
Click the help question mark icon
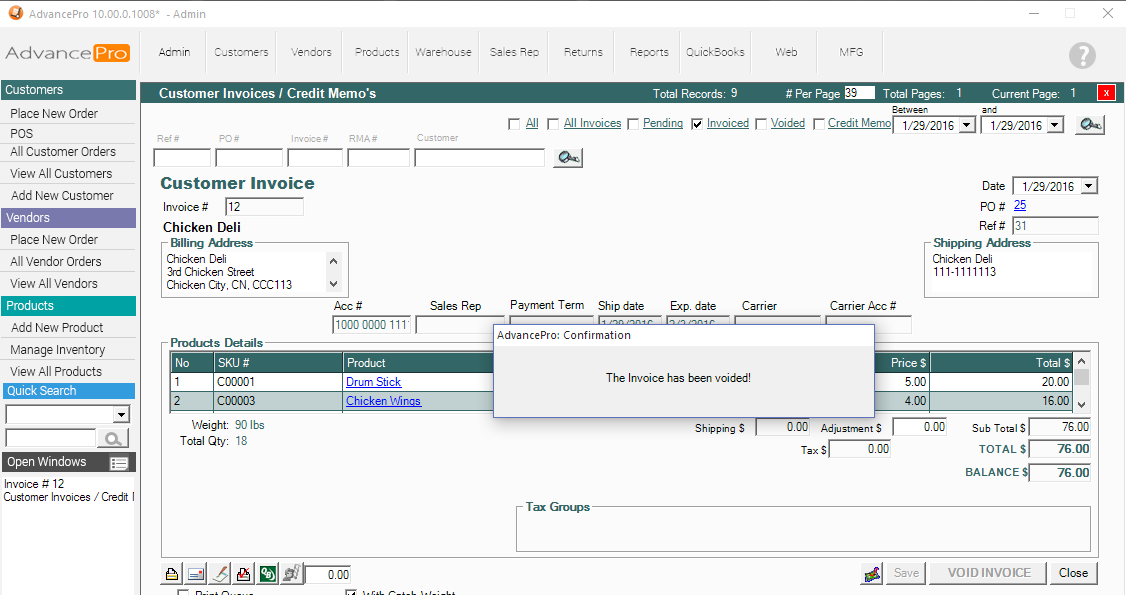pos(1082,56)
